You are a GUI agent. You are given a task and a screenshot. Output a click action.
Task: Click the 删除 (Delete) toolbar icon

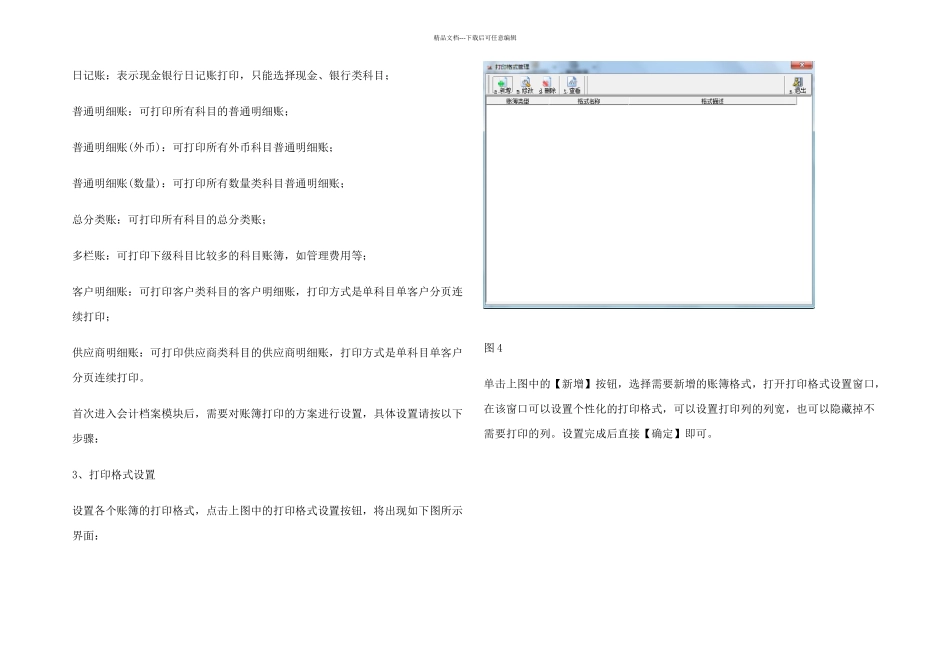point(547,85)
